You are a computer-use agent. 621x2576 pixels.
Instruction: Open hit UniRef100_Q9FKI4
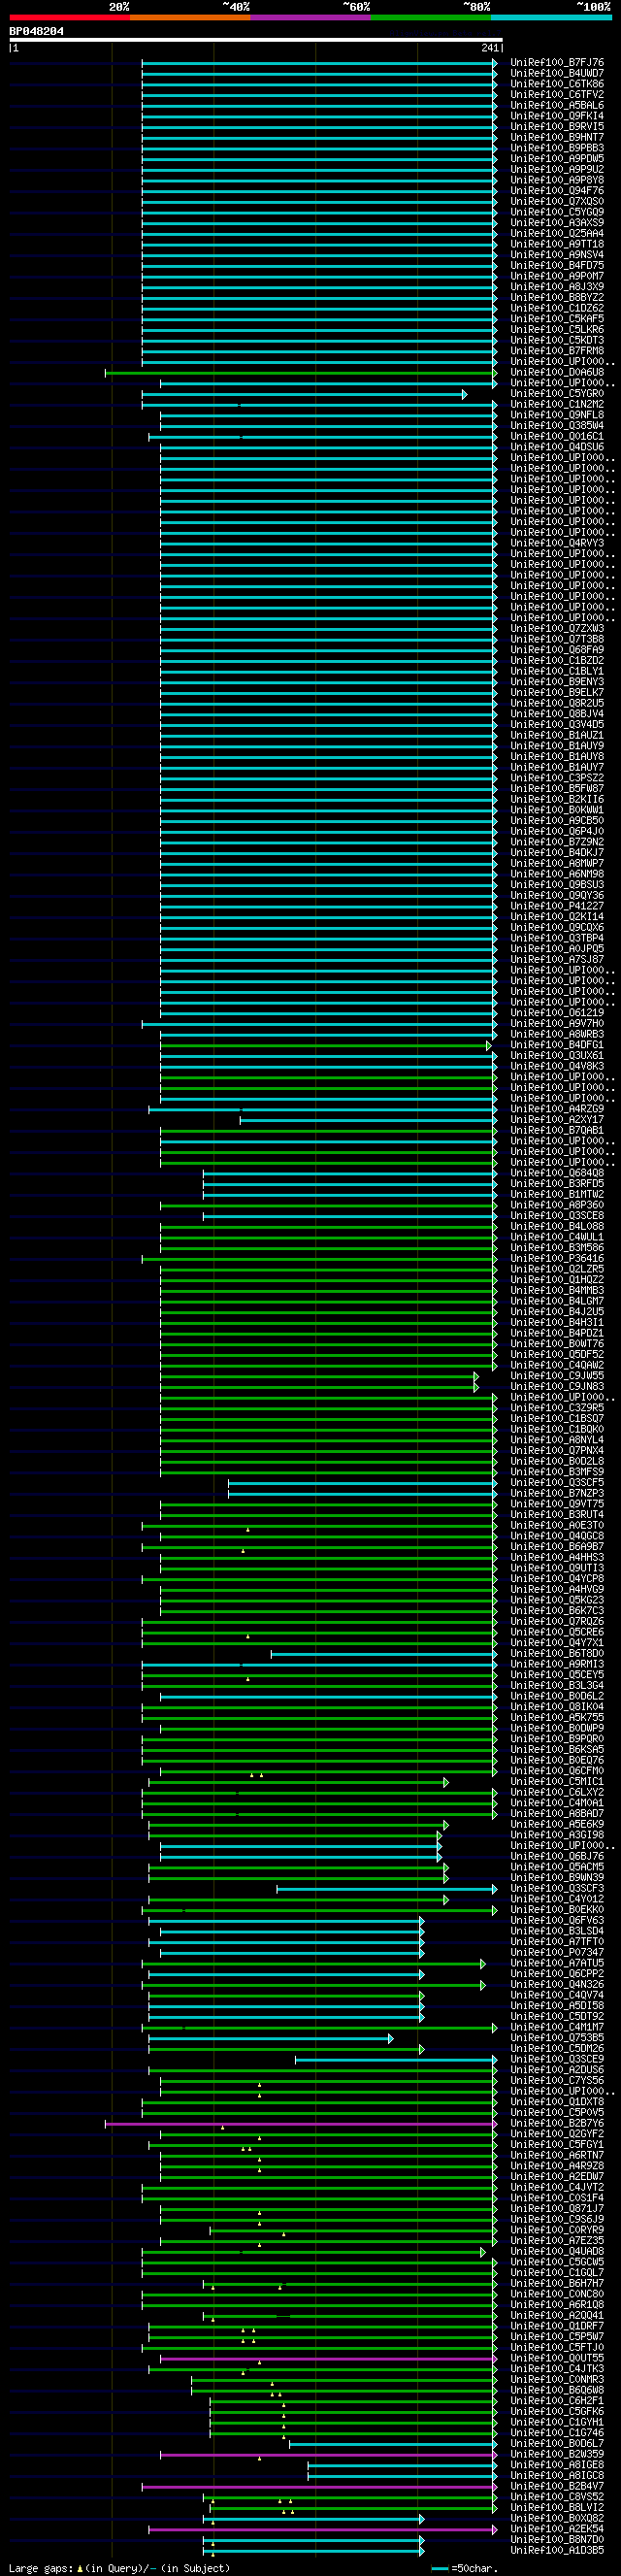(557, 116)
